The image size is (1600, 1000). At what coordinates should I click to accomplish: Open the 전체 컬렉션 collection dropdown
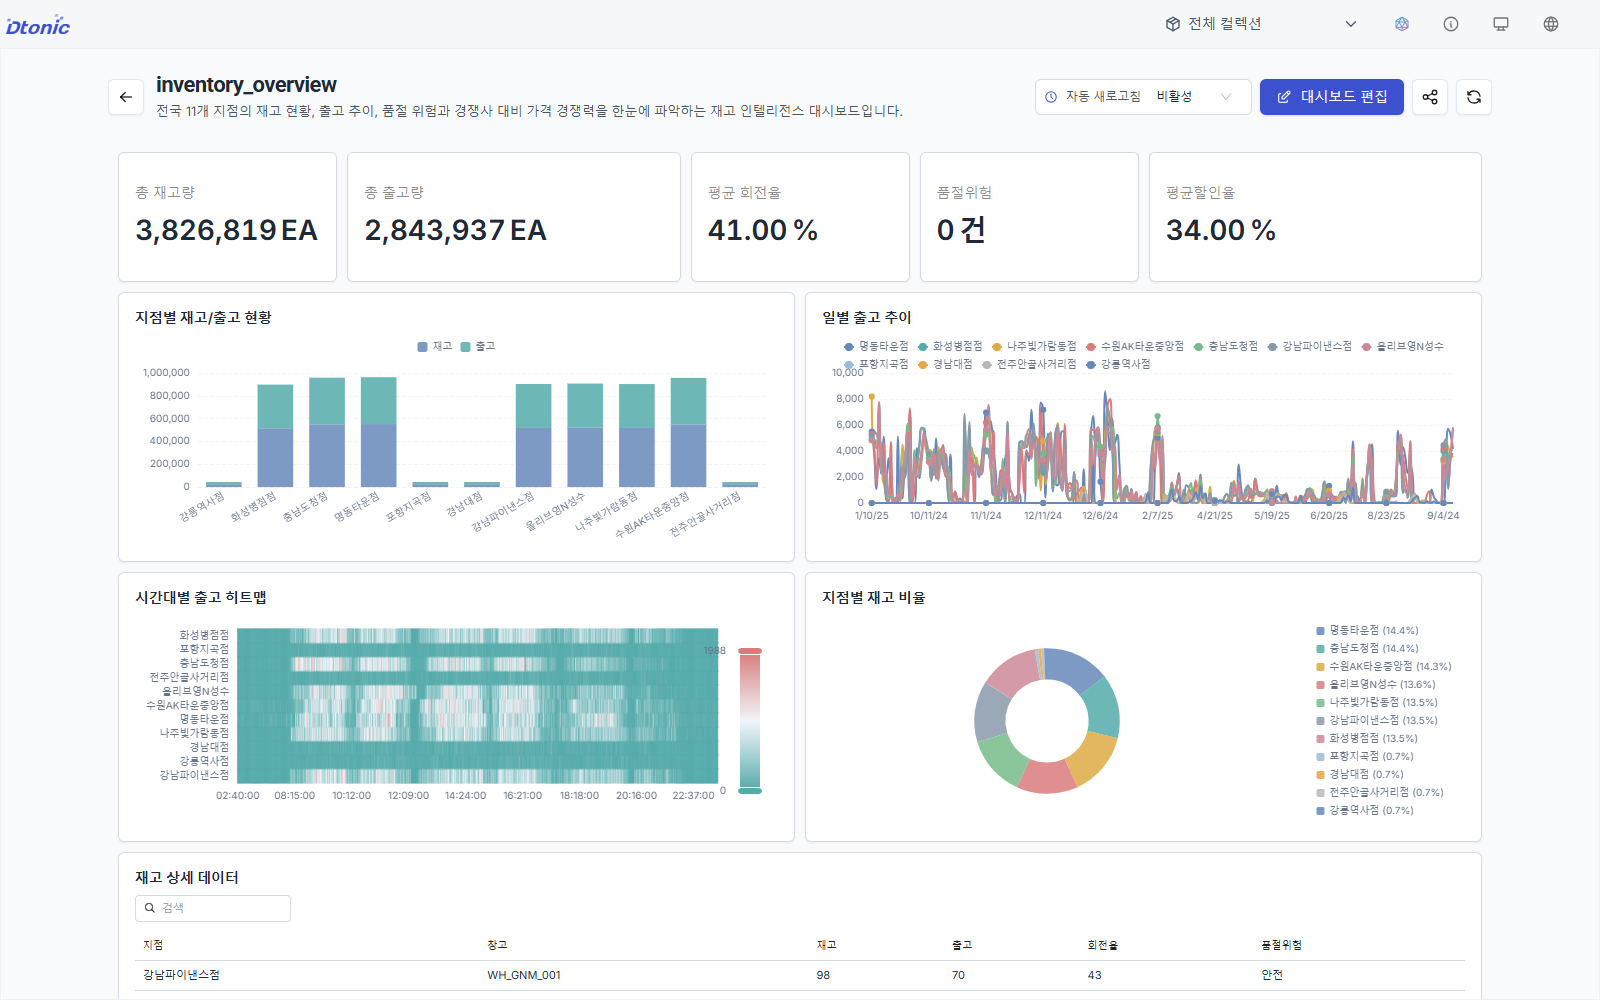[1262, 24]
